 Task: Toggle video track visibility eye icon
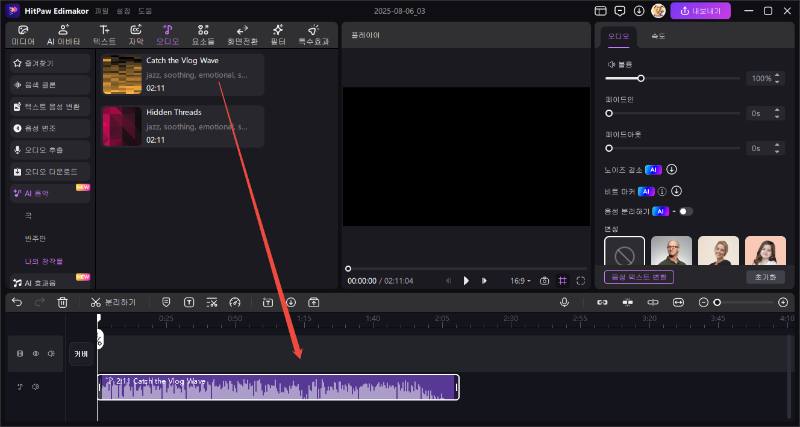pos(36,353)
